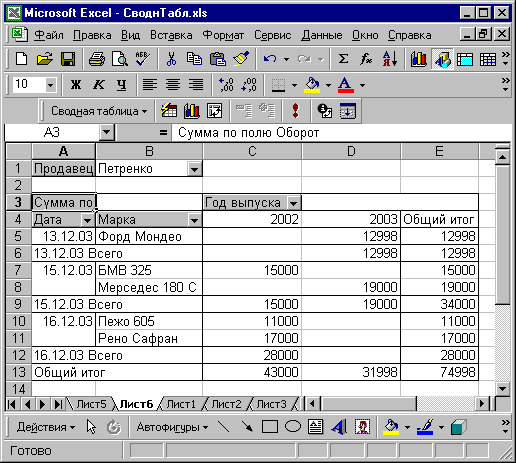Open the Петренко seller filter dropdown
Screen dimensions: 516x463
click(x=194, y=169)
